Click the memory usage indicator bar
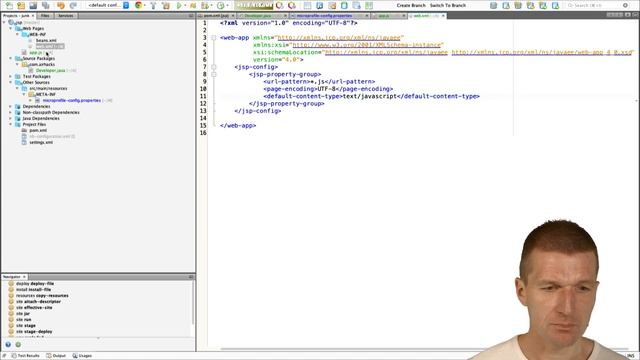The height and width of the screenshot is (360, 640). (x=253, y=5)
